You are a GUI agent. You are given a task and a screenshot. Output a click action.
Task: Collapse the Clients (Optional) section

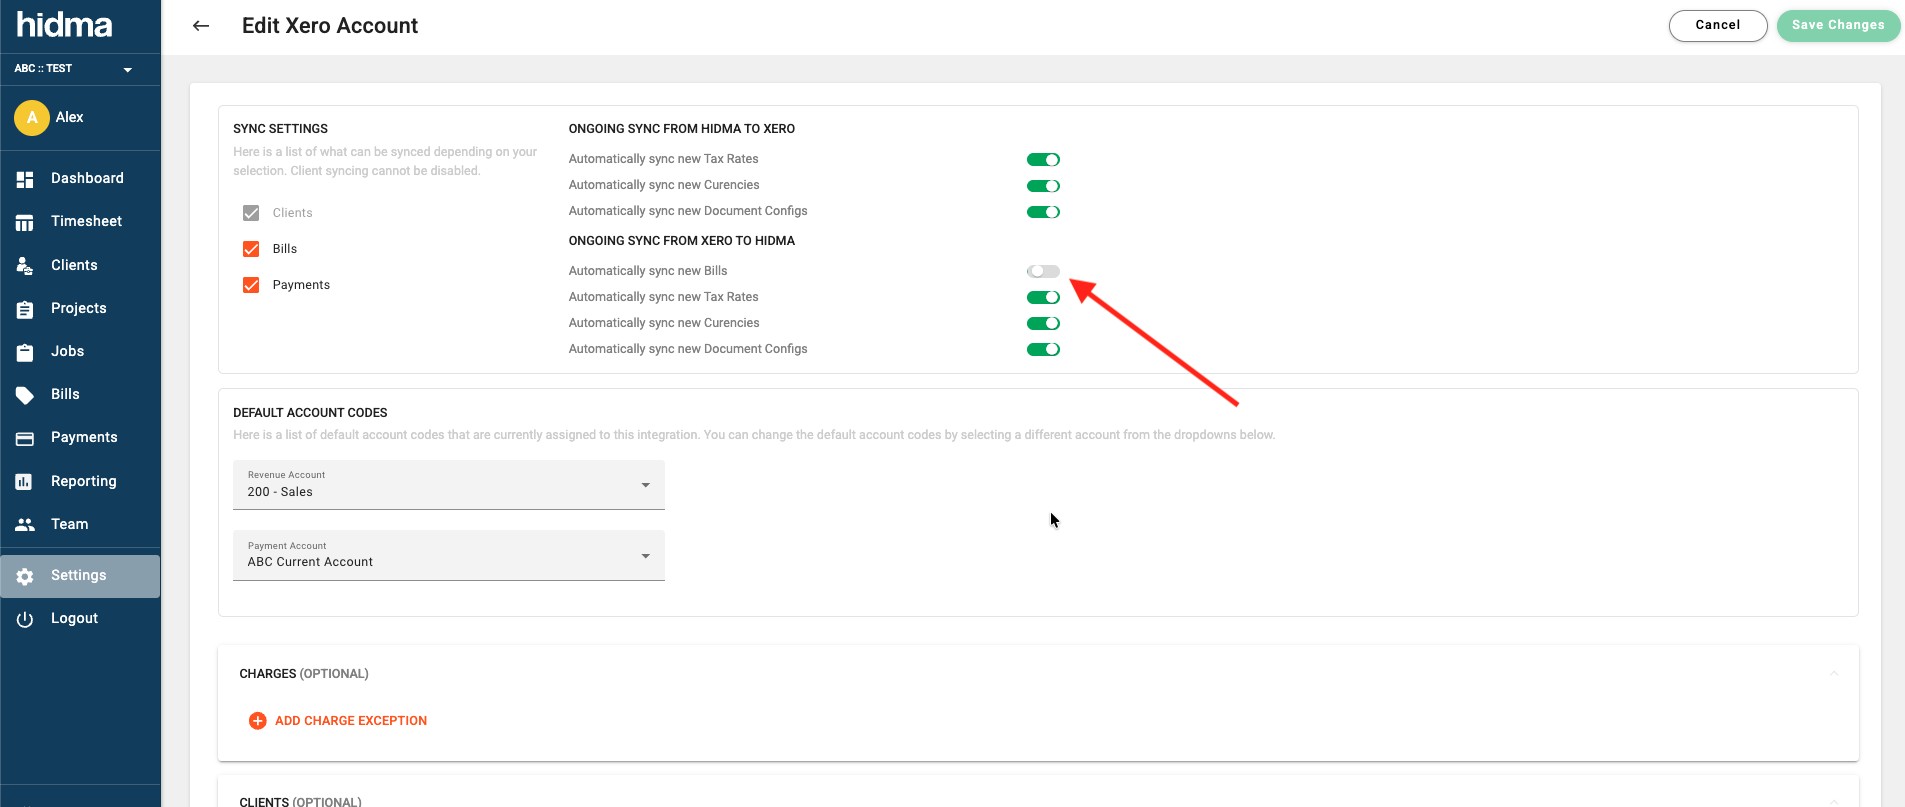1834,801
